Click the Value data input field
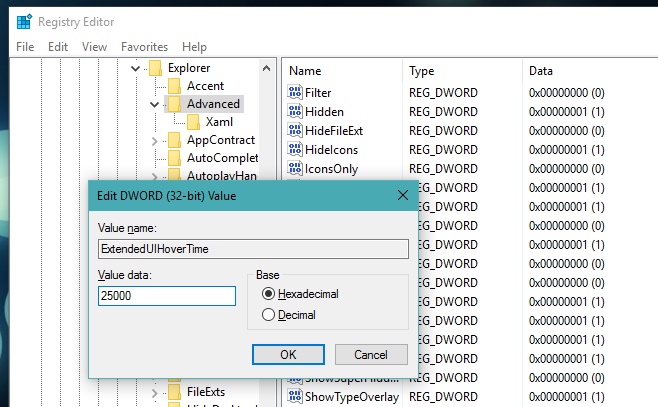 pos(167,296)
